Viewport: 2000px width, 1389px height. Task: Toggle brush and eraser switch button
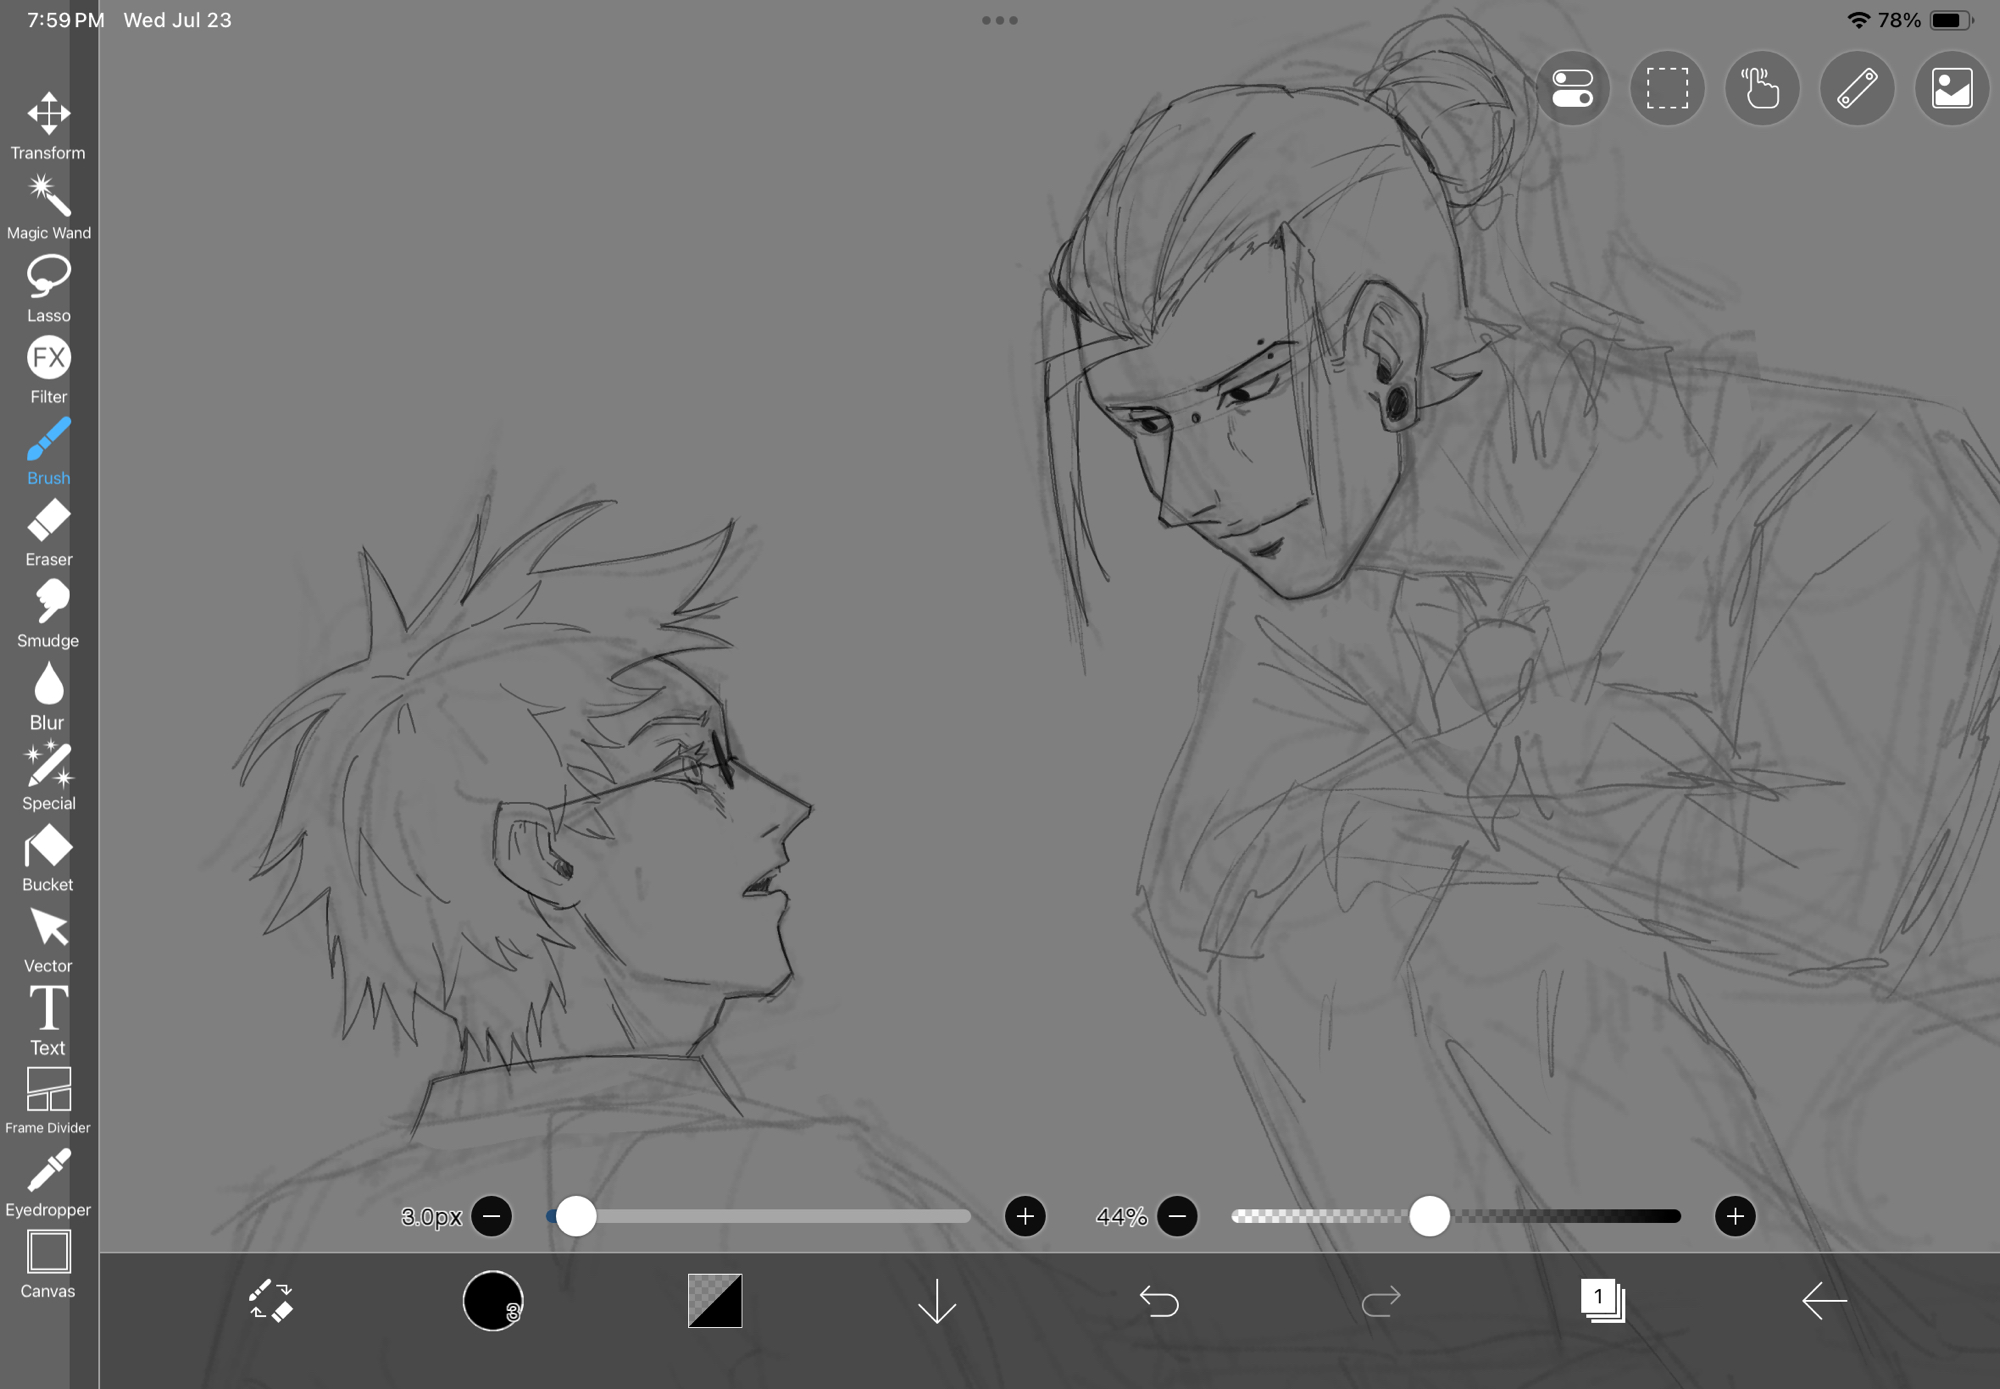click(x=270, y=1301)
